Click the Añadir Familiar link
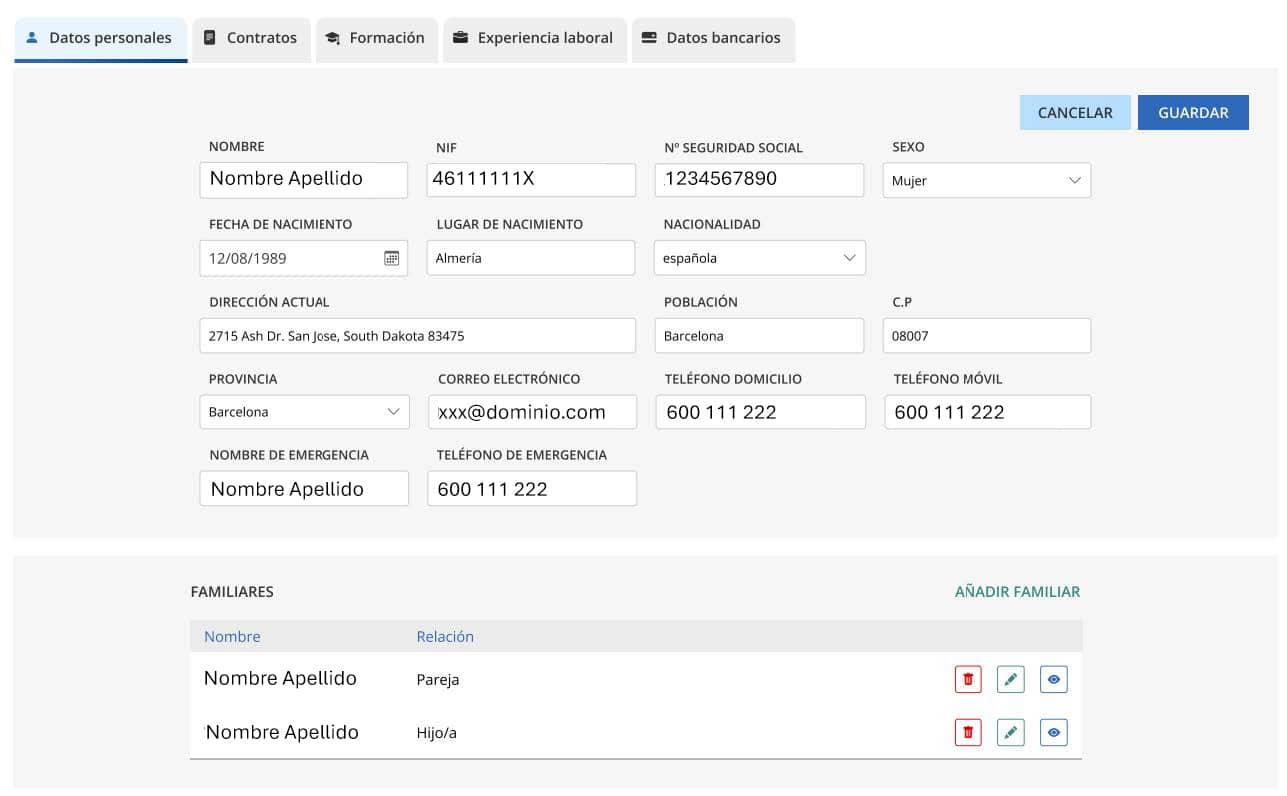Image resolution: width=1287 pixels, height=796 pixels. pos(1017,592)
